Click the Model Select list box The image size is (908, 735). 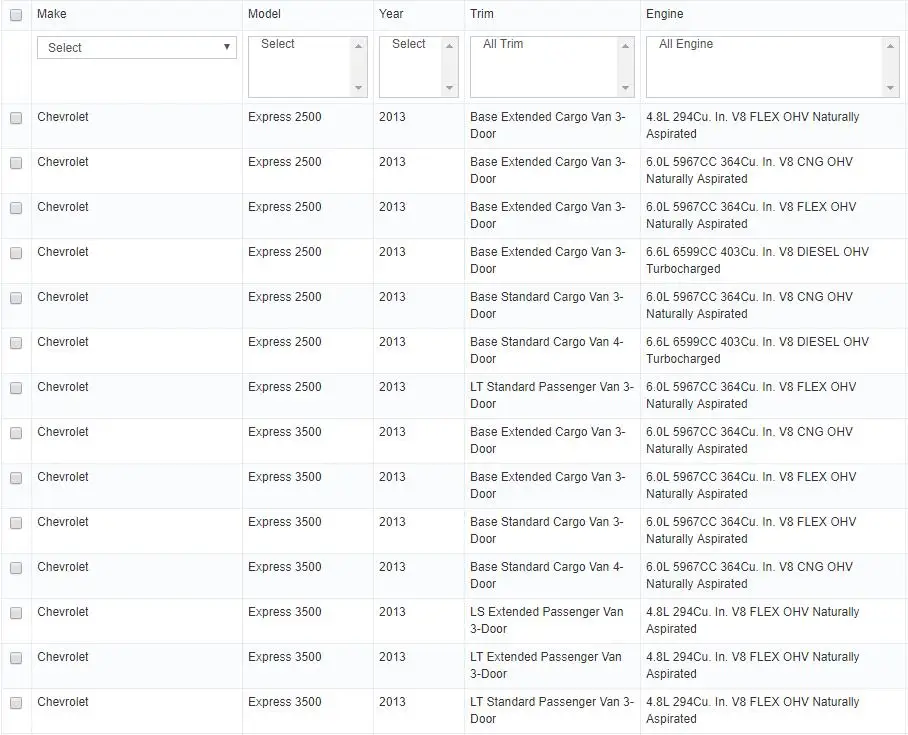(307, 67)
